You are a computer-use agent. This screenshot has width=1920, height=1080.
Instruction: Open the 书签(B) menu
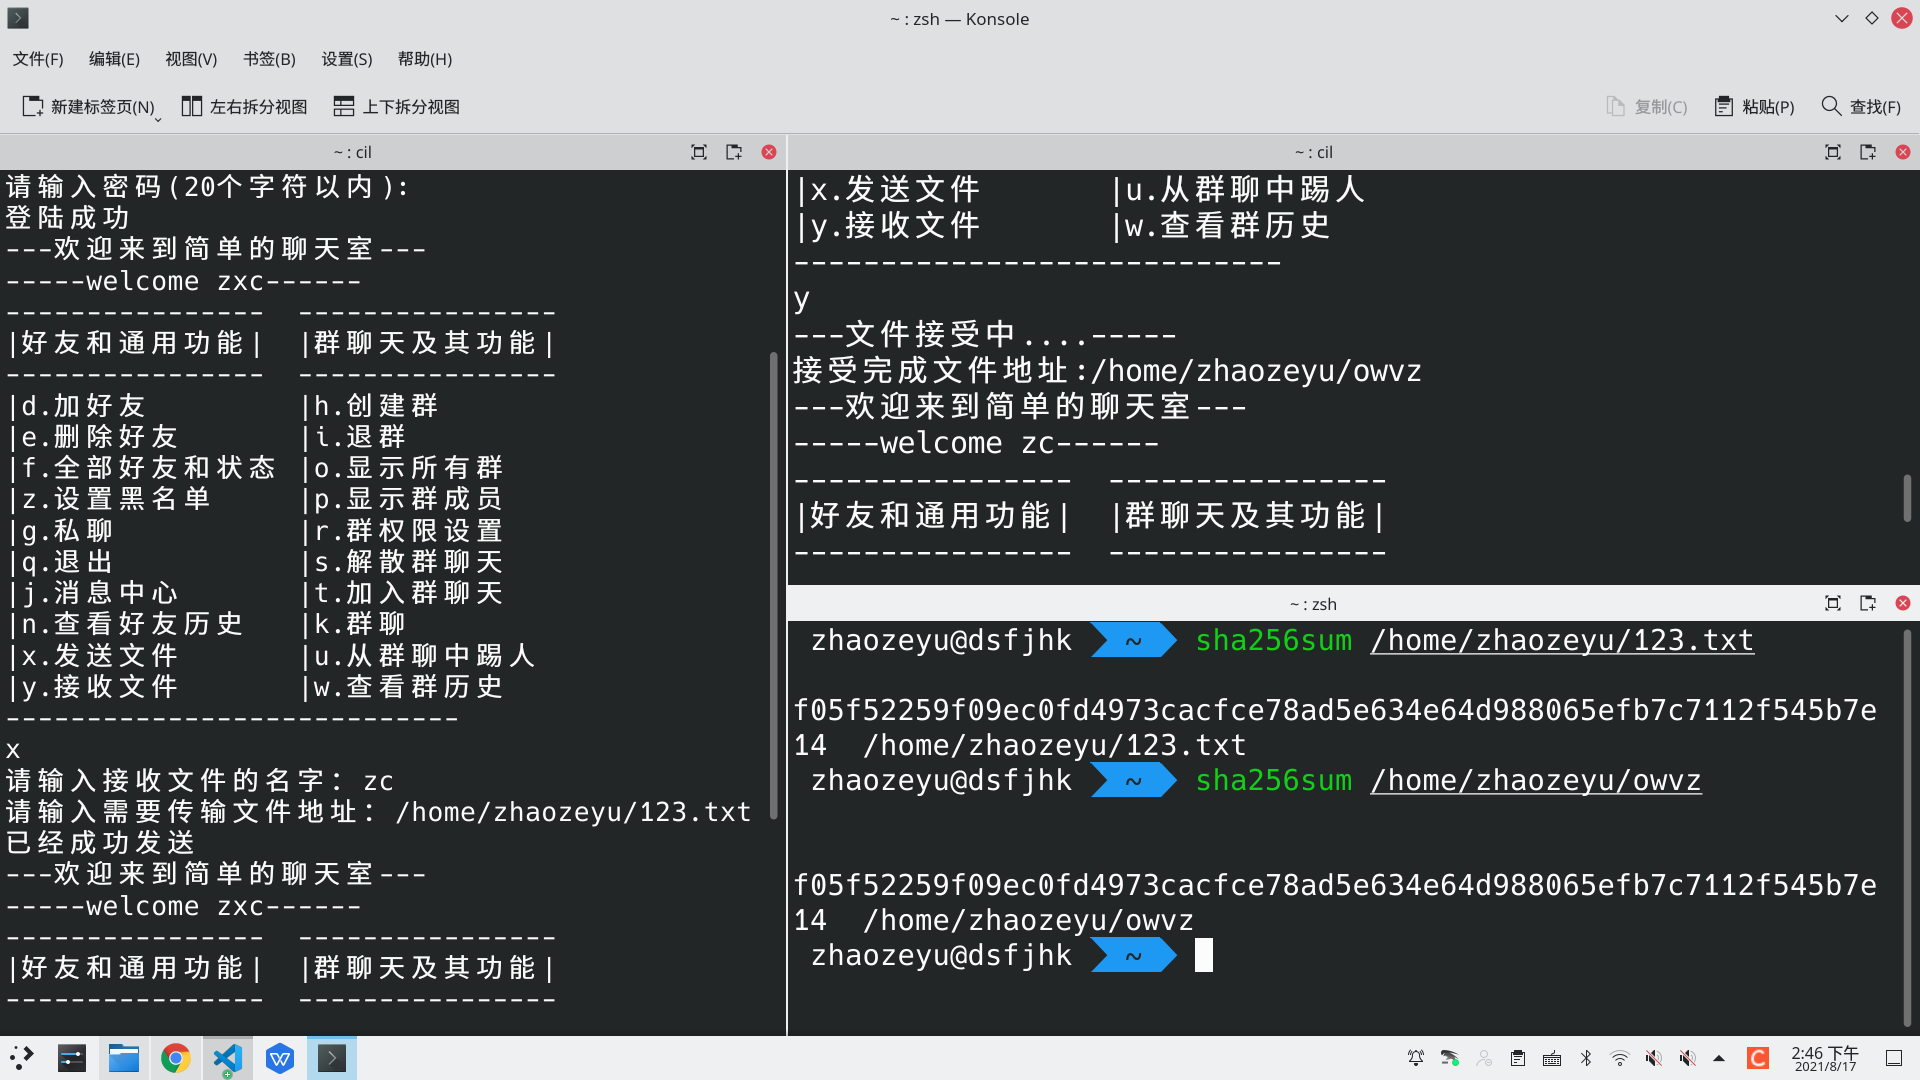[x=269, y=59]
